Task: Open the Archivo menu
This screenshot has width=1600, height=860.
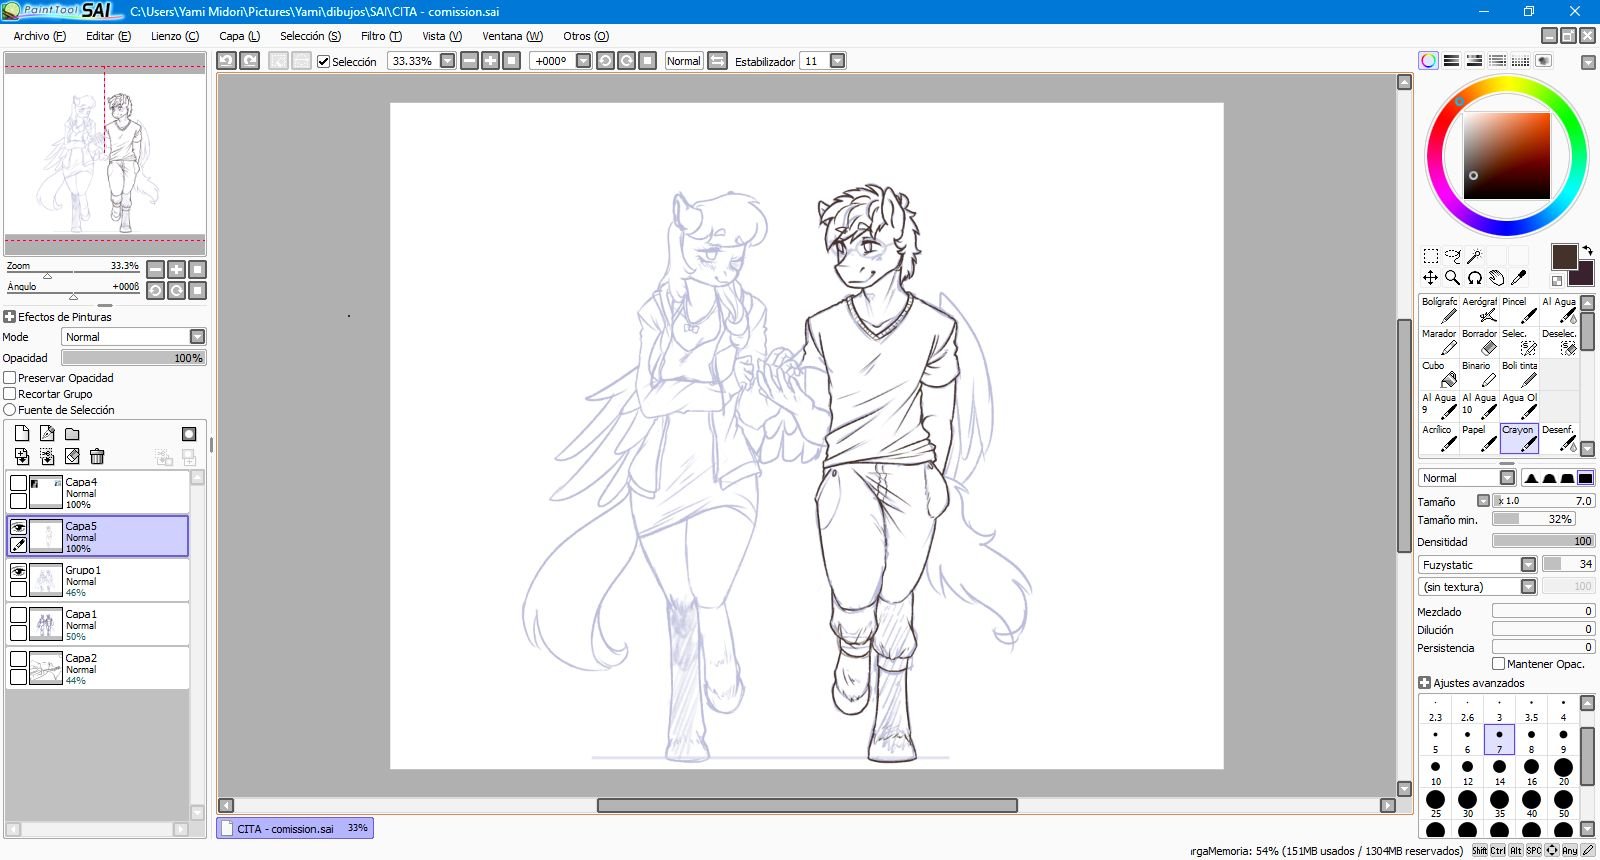Action: click(40, 36)
